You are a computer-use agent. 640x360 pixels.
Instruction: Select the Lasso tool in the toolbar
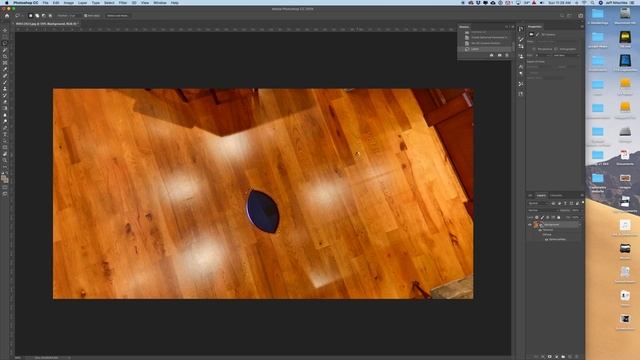point(5,43)
